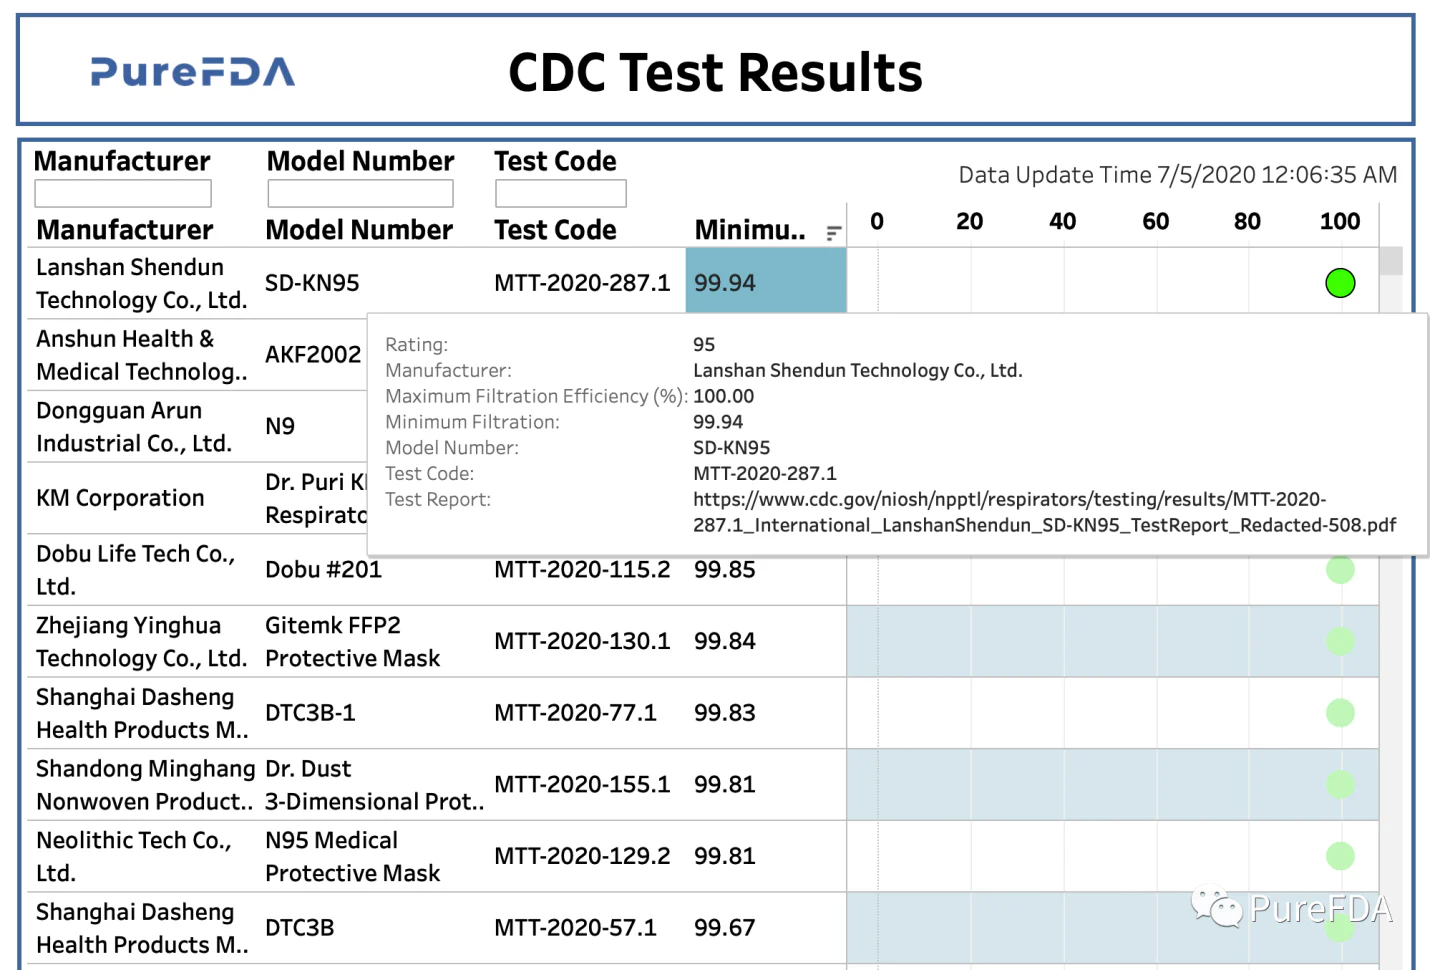Select the 99.84 minimum filtration value
The image size is (1440, 970).
point(725,641)
